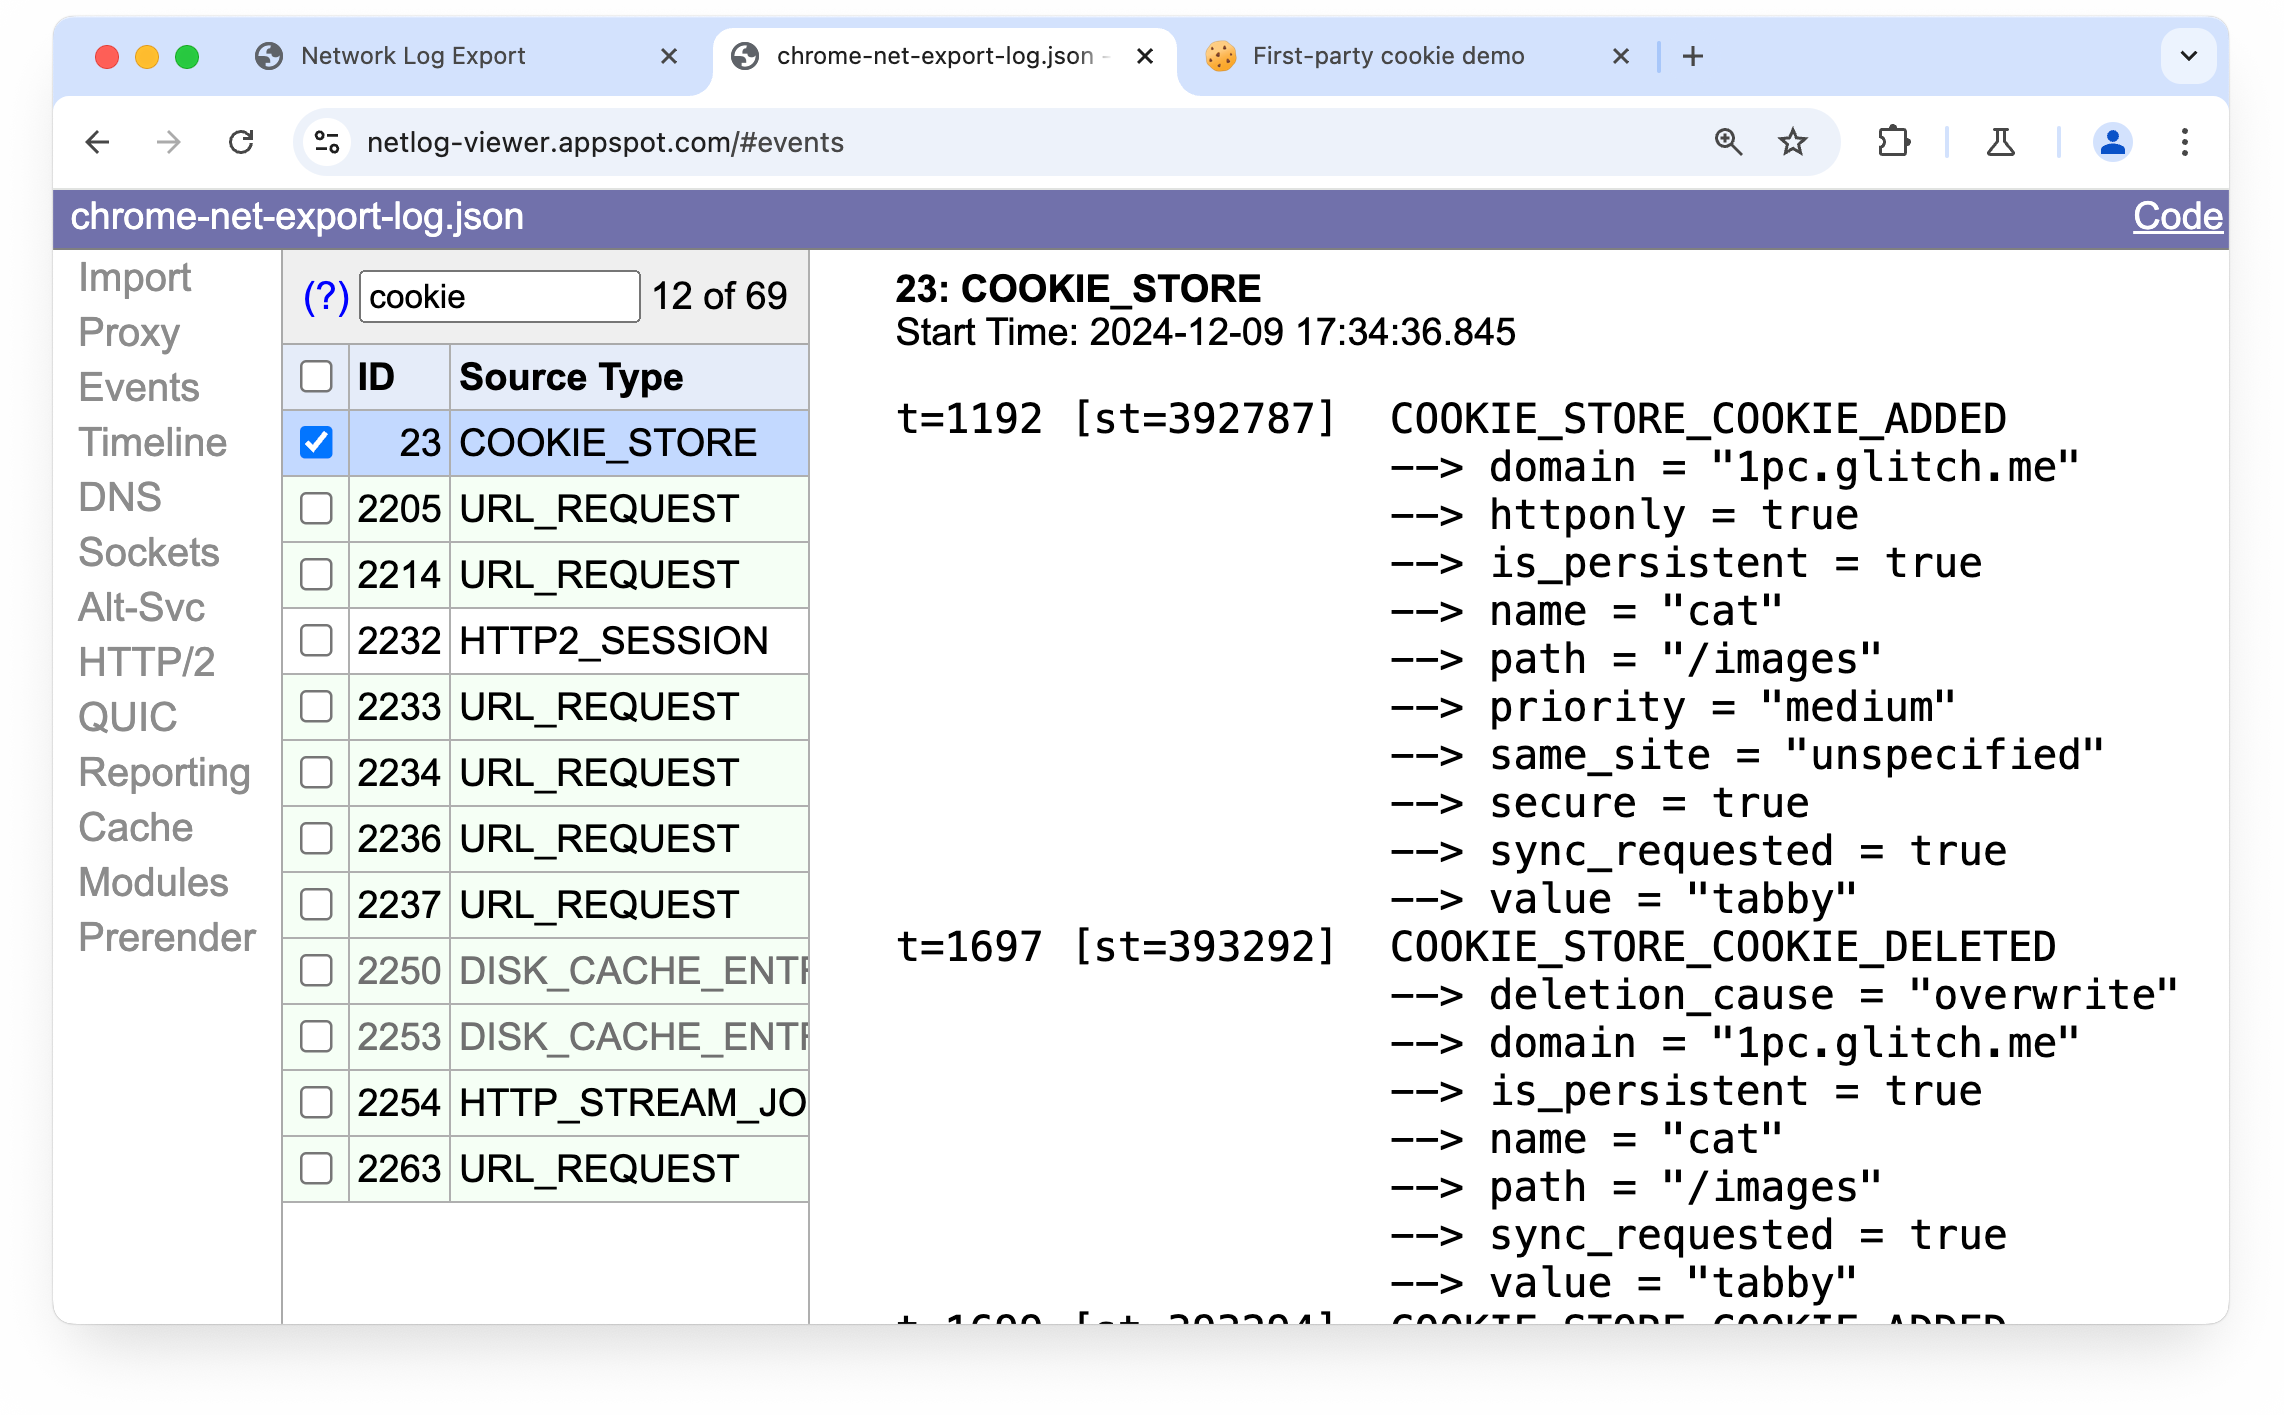Click the DNS icon in sidebar
Viewport: 2284px width, 1415px height.
pos(114,498)
